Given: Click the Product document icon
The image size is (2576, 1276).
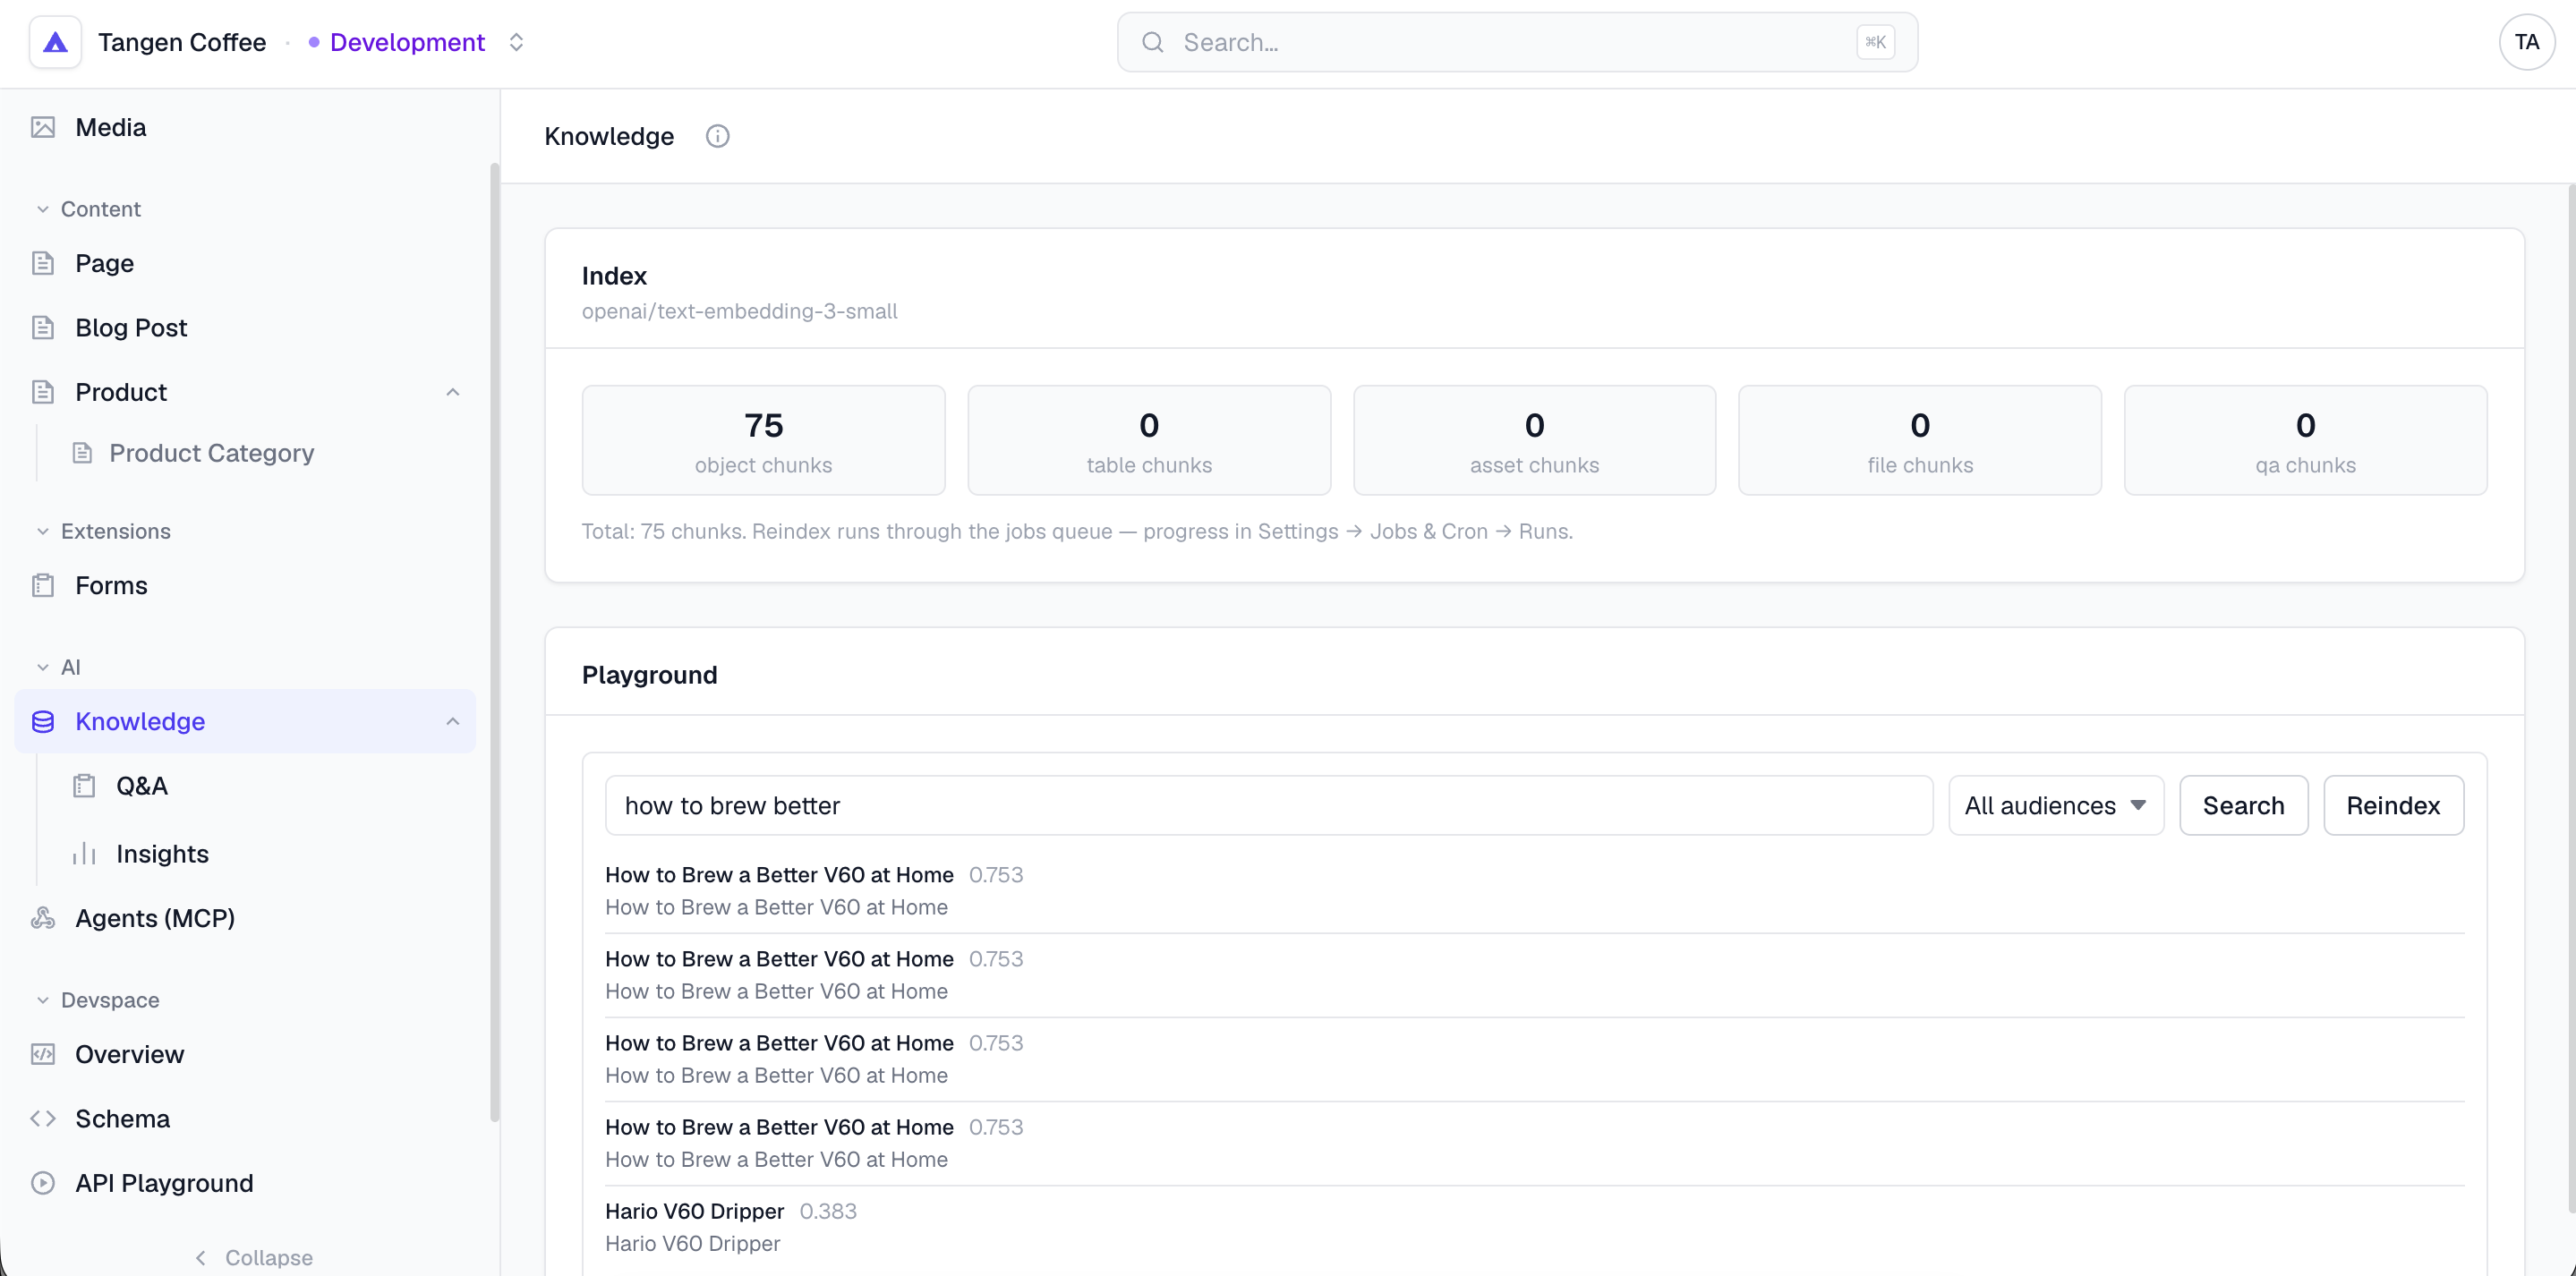Looking at the screenshot, I should (x=43, y=392).
